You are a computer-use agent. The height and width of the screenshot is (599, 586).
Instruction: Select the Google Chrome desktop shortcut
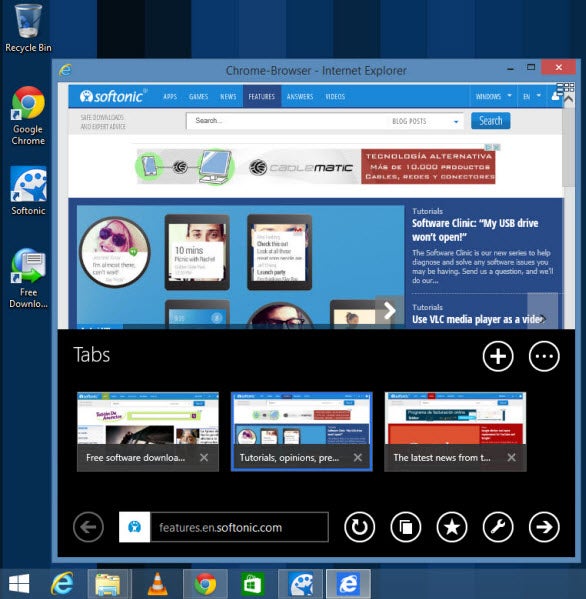coord(28,116)
